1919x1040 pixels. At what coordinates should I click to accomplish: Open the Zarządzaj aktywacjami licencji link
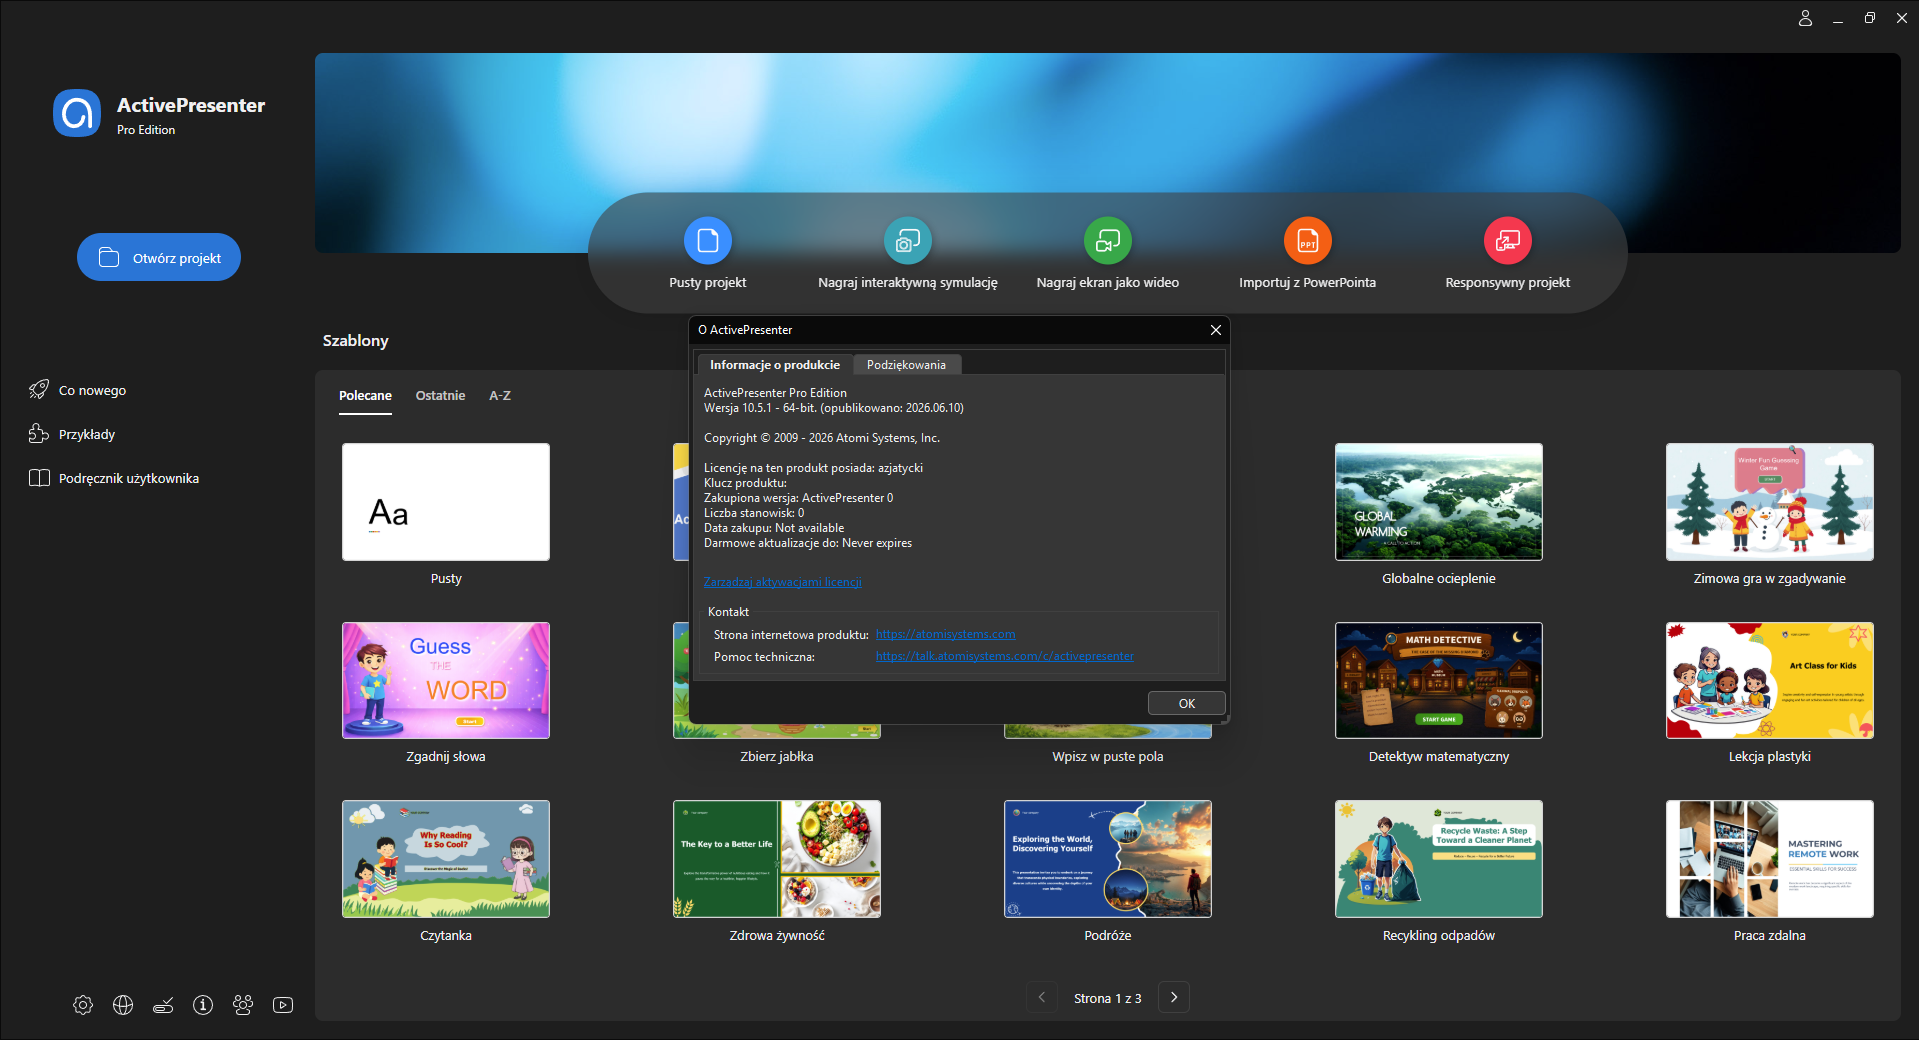point(783,582)
